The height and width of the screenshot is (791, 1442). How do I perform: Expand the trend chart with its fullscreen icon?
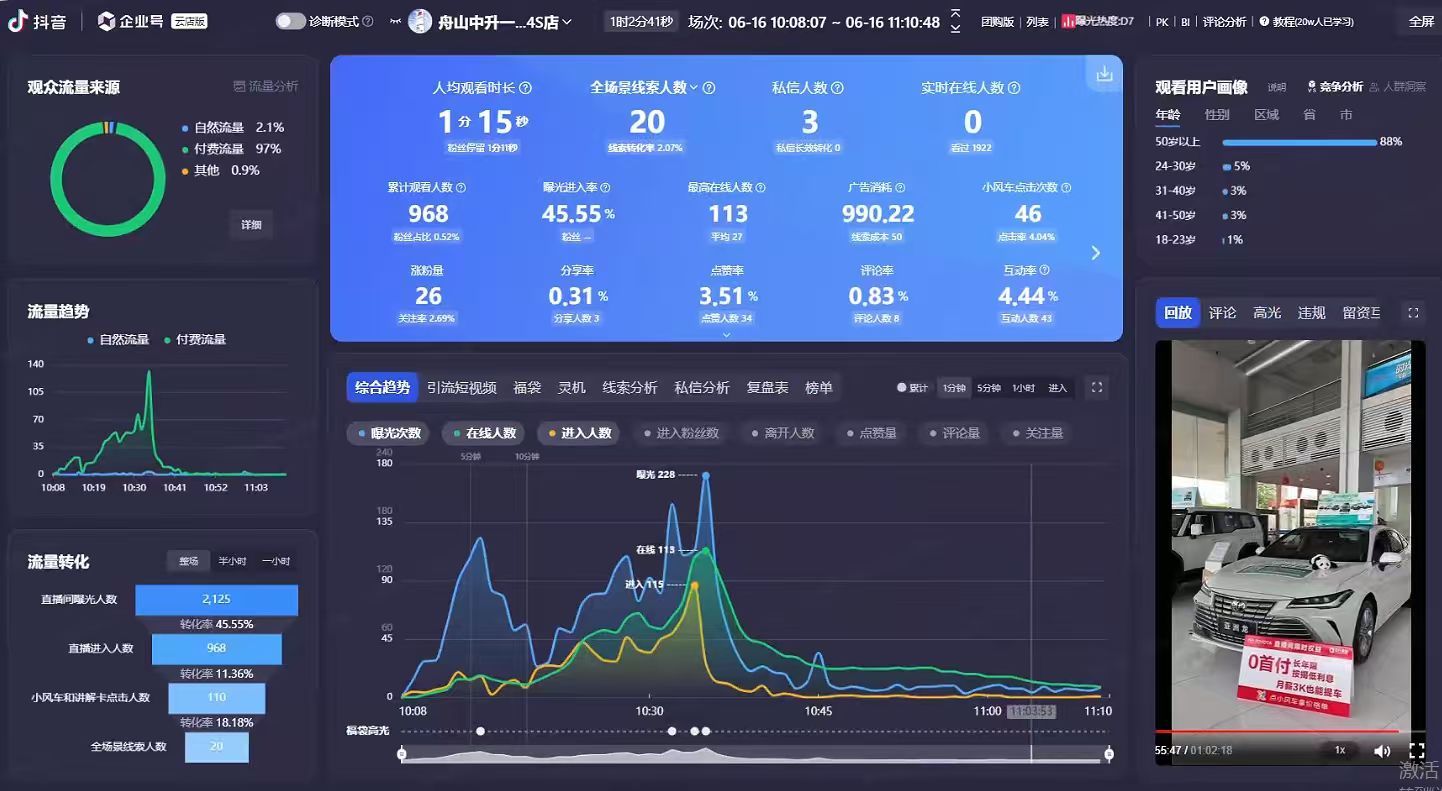(x=1097, y=388)
